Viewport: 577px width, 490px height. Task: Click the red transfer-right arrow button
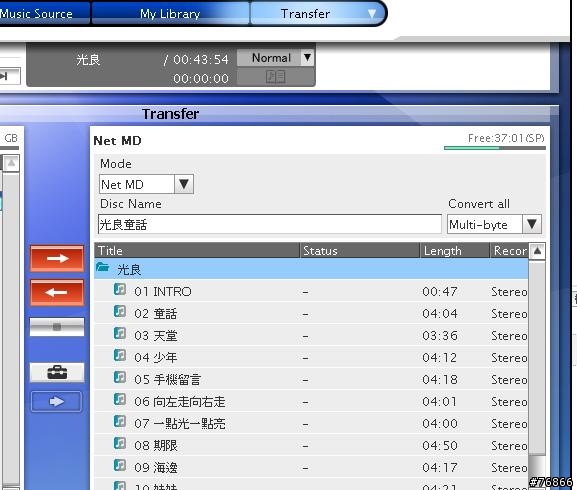tap(57, 259)
